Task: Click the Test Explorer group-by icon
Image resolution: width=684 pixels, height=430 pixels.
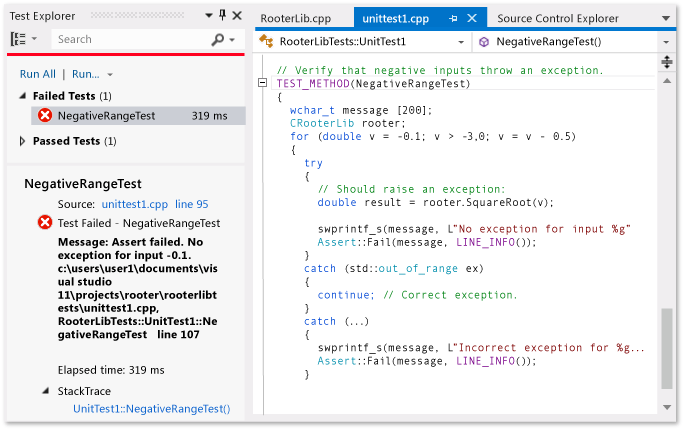Action: [19, 39]
